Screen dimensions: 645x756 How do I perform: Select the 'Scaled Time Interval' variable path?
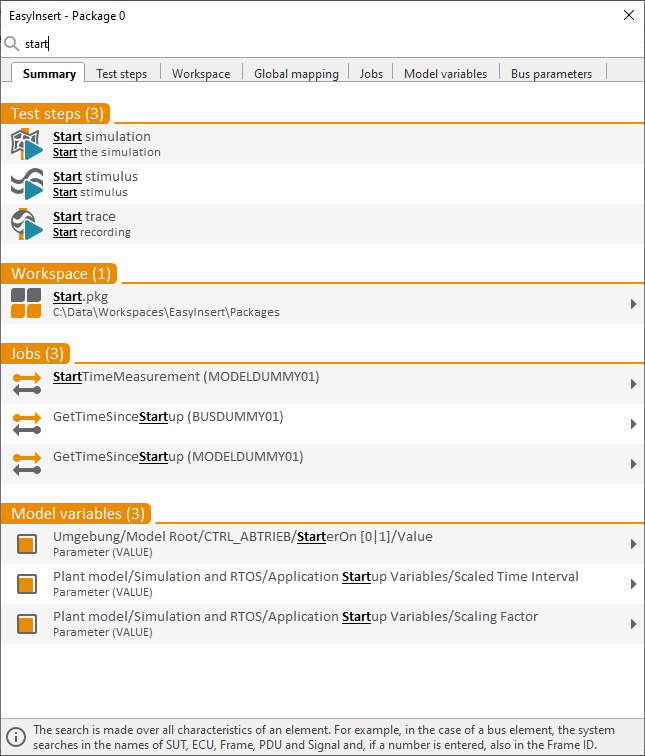tap(315, 577)
